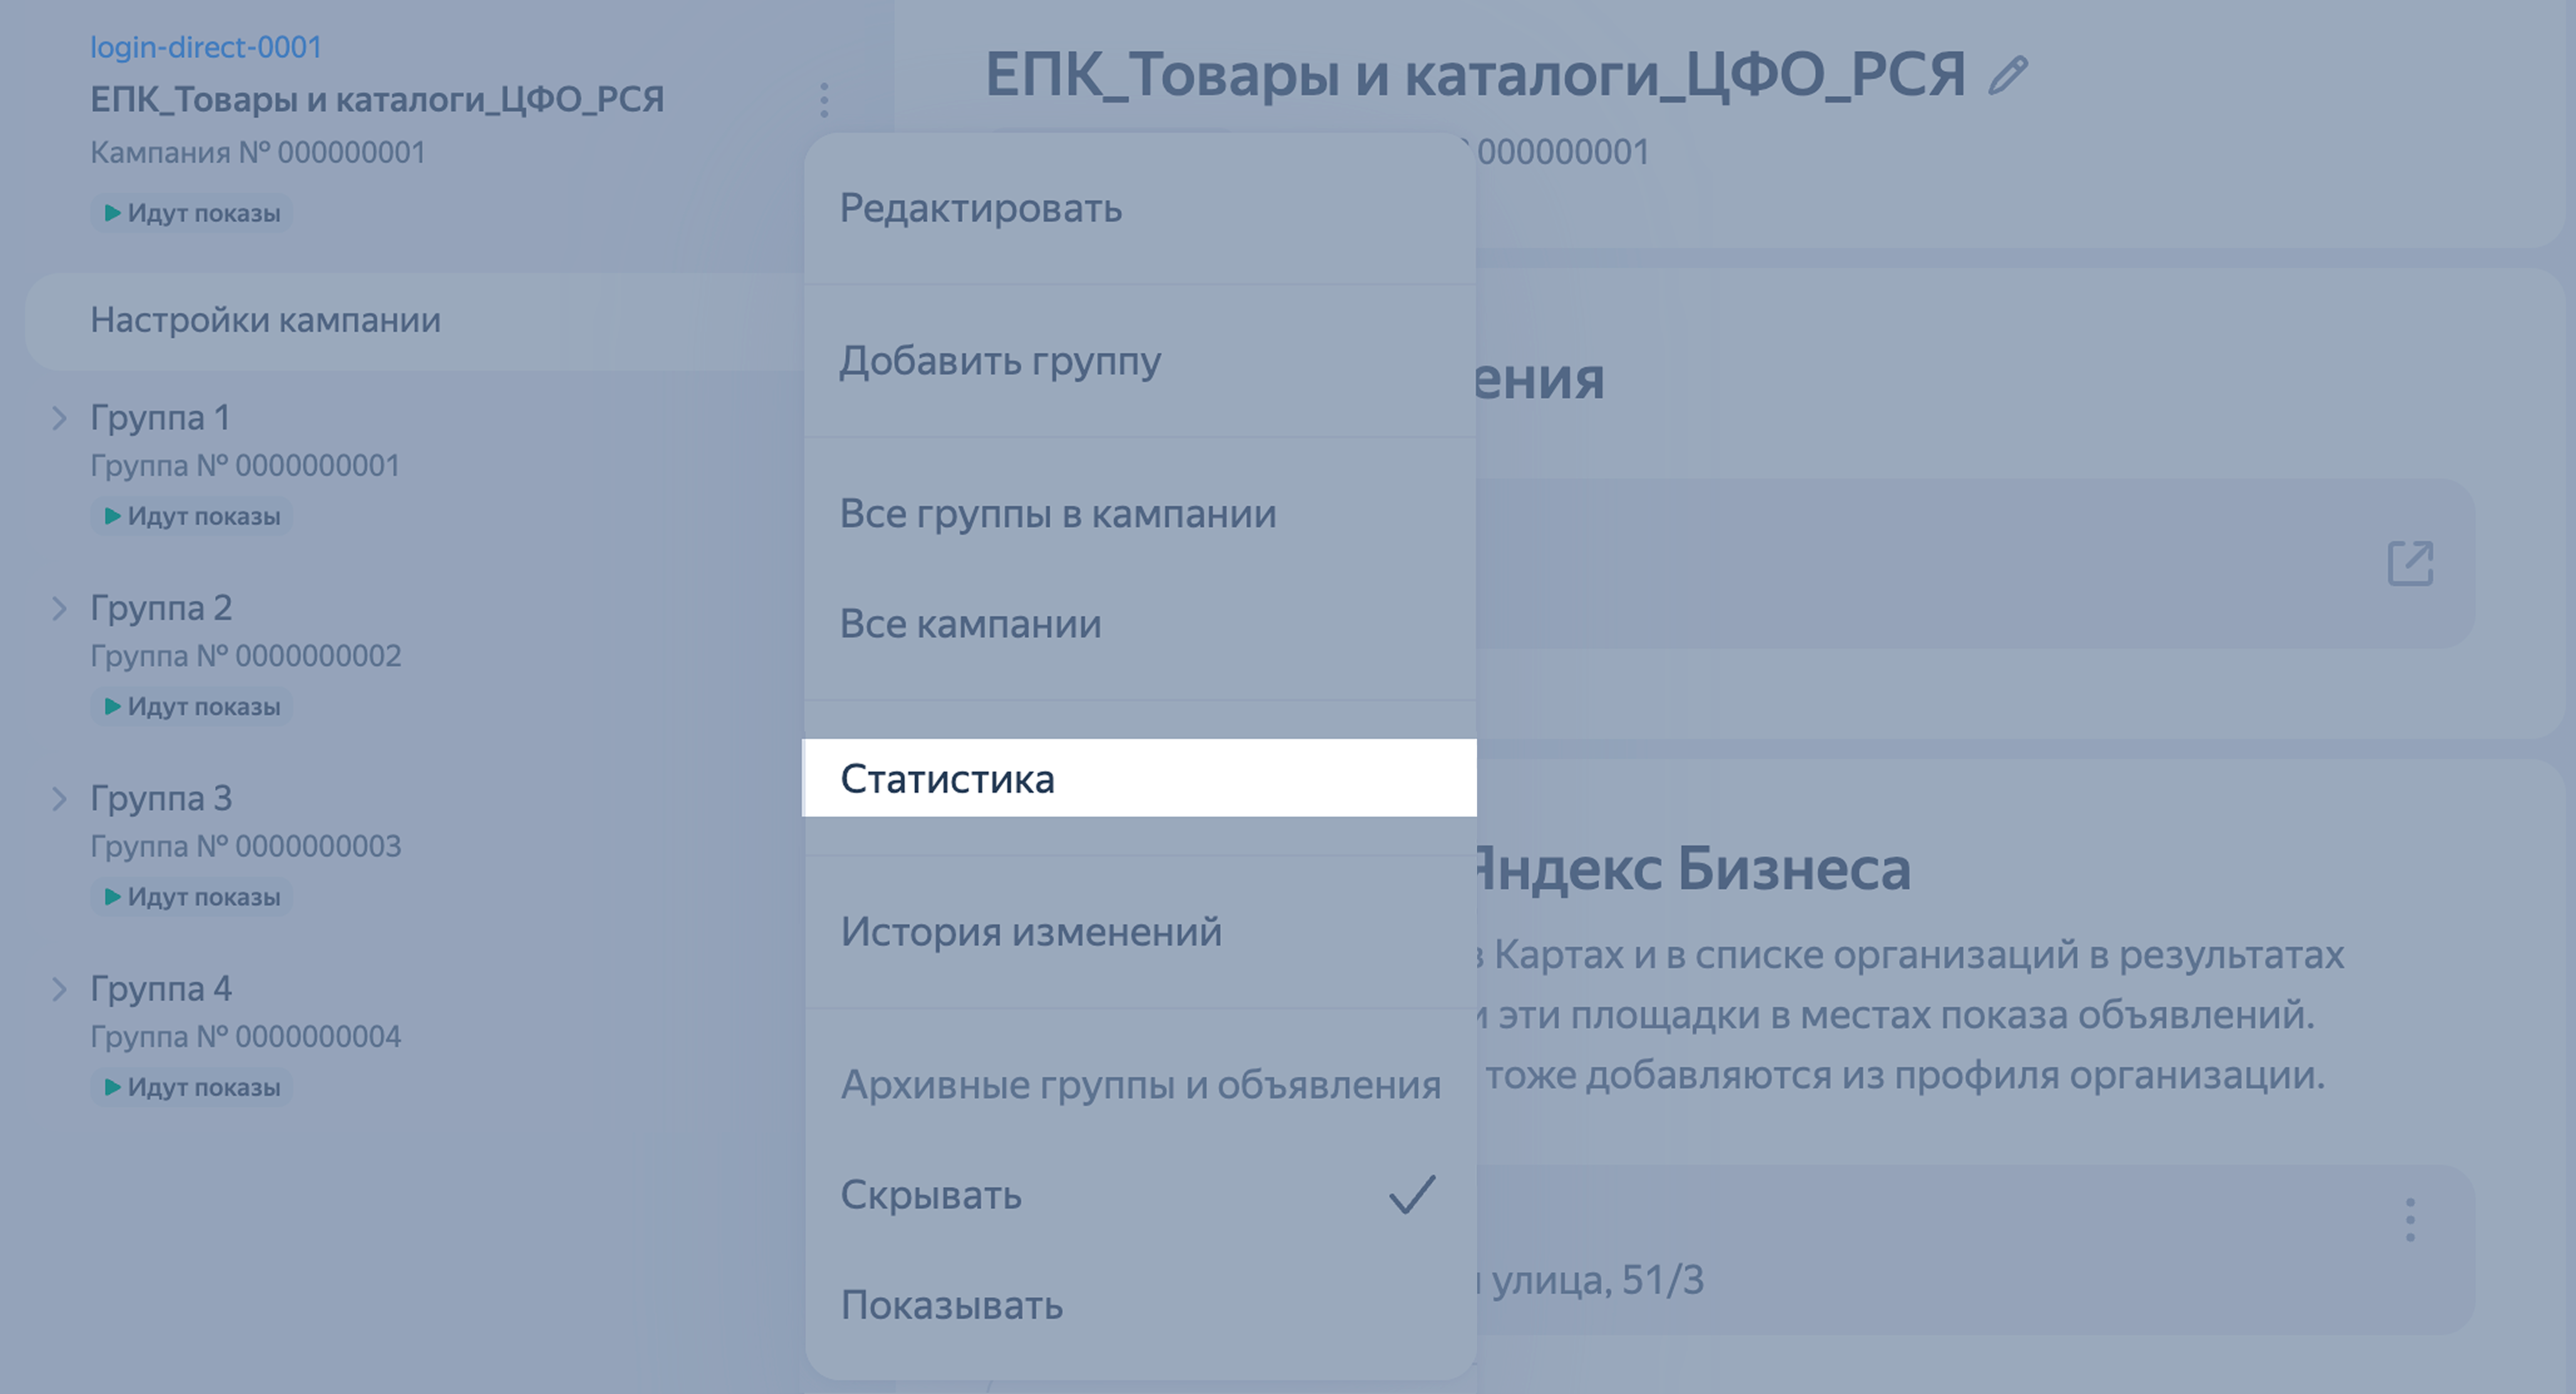The image size is (2576, 1394).
Task: Click Идут показы badge under Группа 3
Action: tap(192, 897)
